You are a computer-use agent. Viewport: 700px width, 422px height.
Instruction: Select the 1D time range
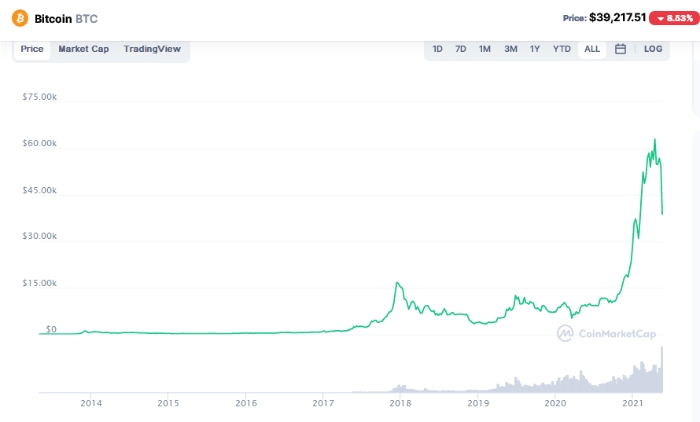(x=437, y=49)
